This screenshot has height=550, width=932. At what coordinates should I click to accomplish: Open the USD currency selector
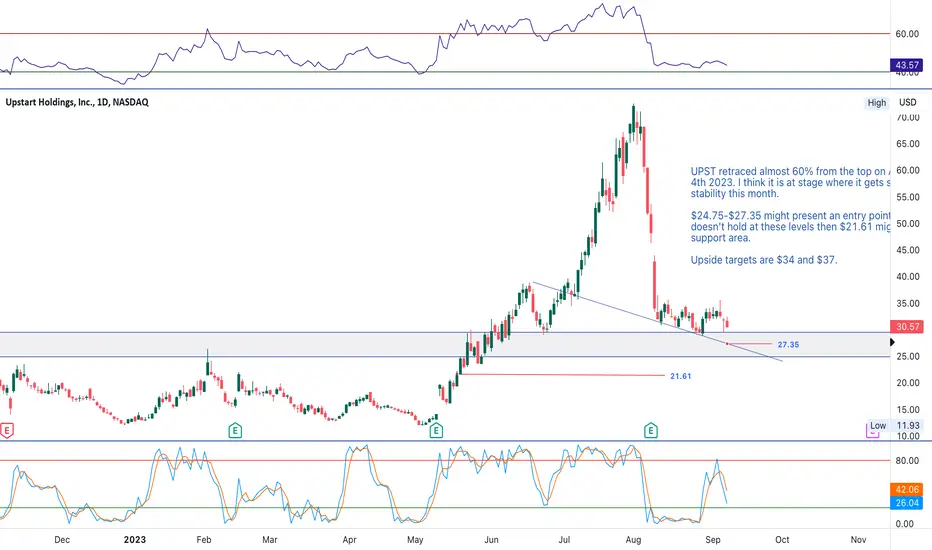pos(908,102)
